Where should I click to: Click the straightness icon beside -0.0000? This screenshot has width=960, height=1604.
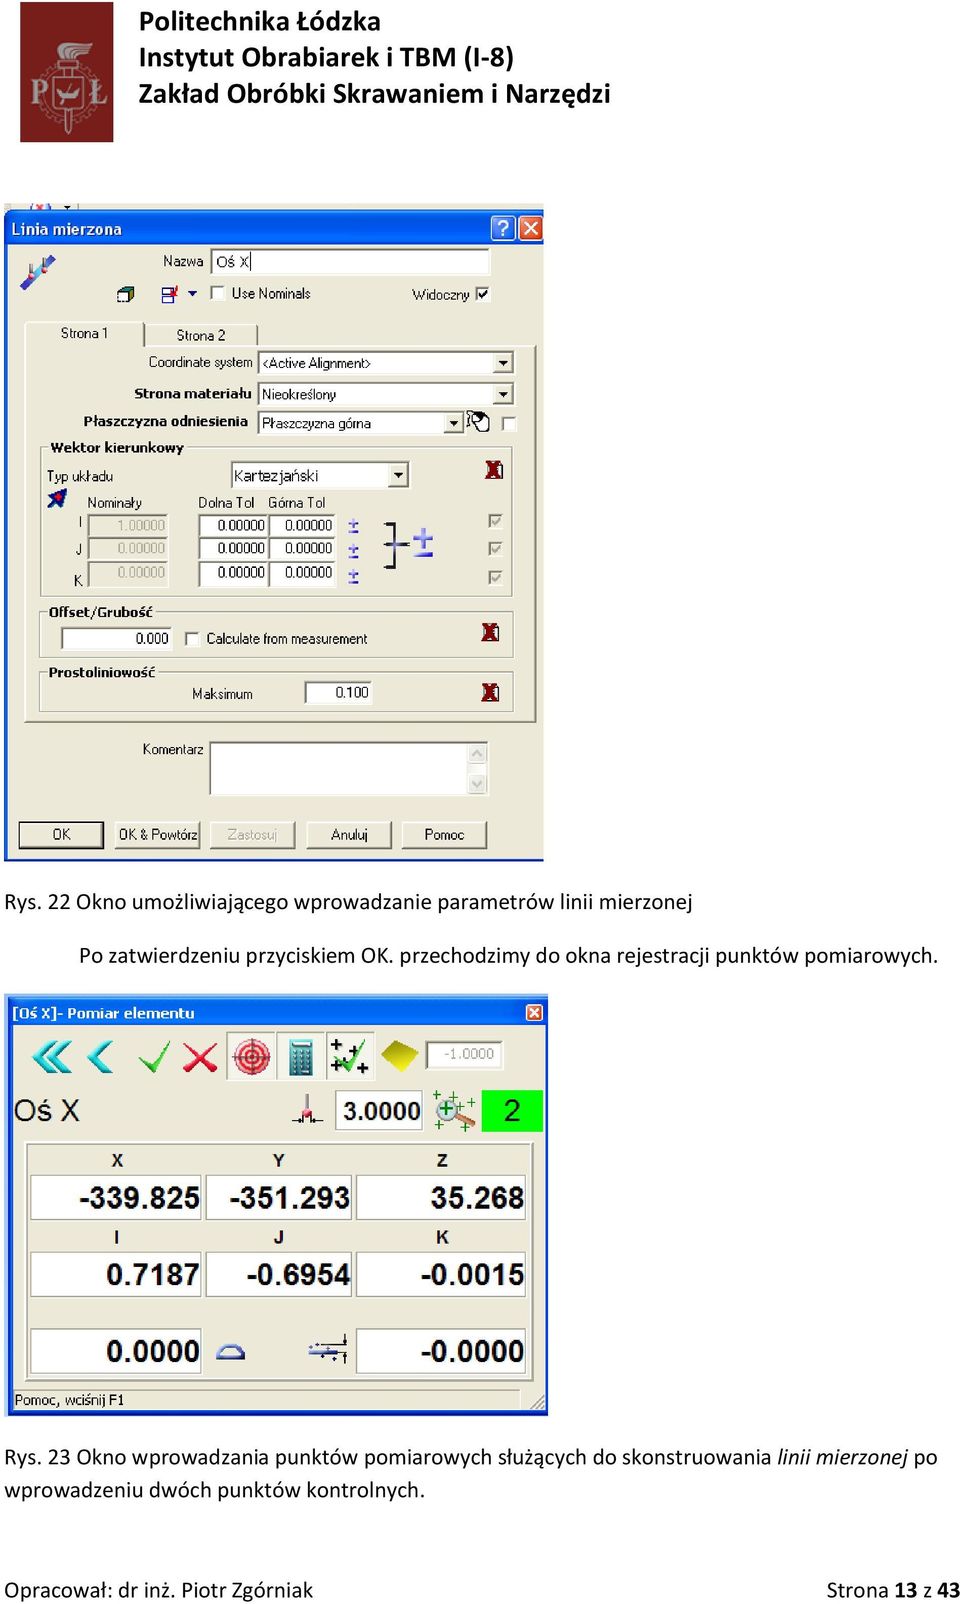pyautogui.click(x=328, y=1351)
